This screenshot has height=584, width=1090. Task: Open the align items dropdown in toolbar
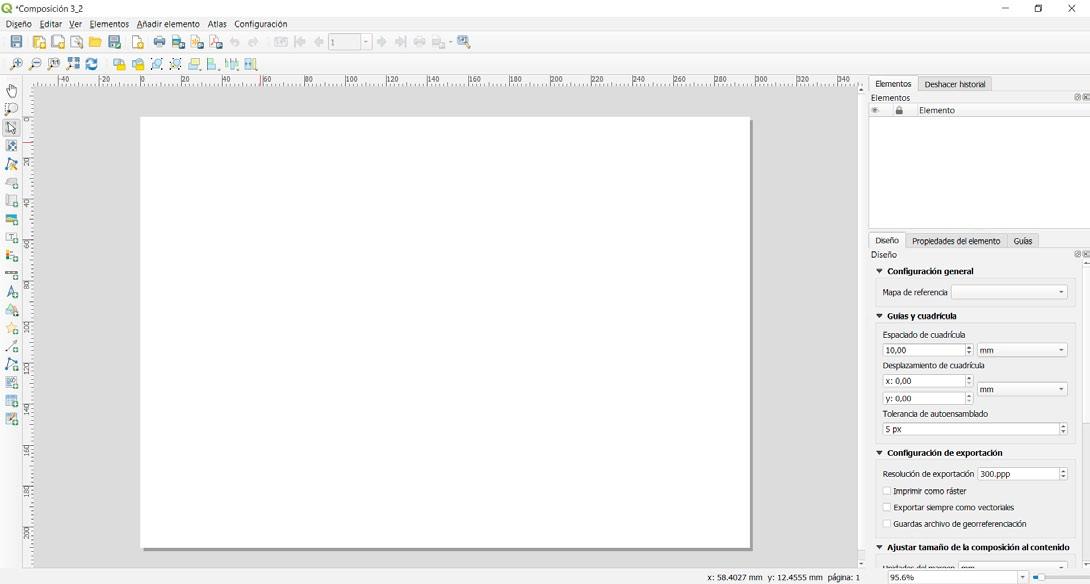213,64
